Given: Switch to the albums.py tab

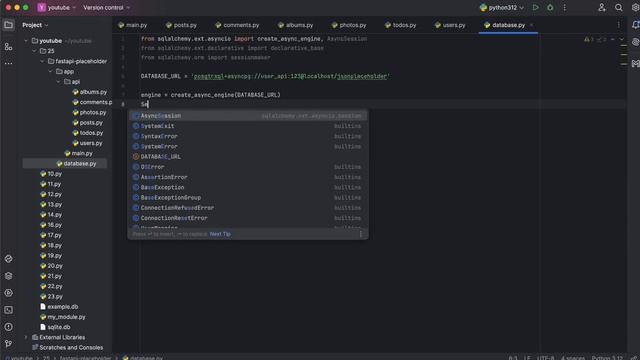Looking at the screenshot, I should pyautogui.click(x=296, y=25).
